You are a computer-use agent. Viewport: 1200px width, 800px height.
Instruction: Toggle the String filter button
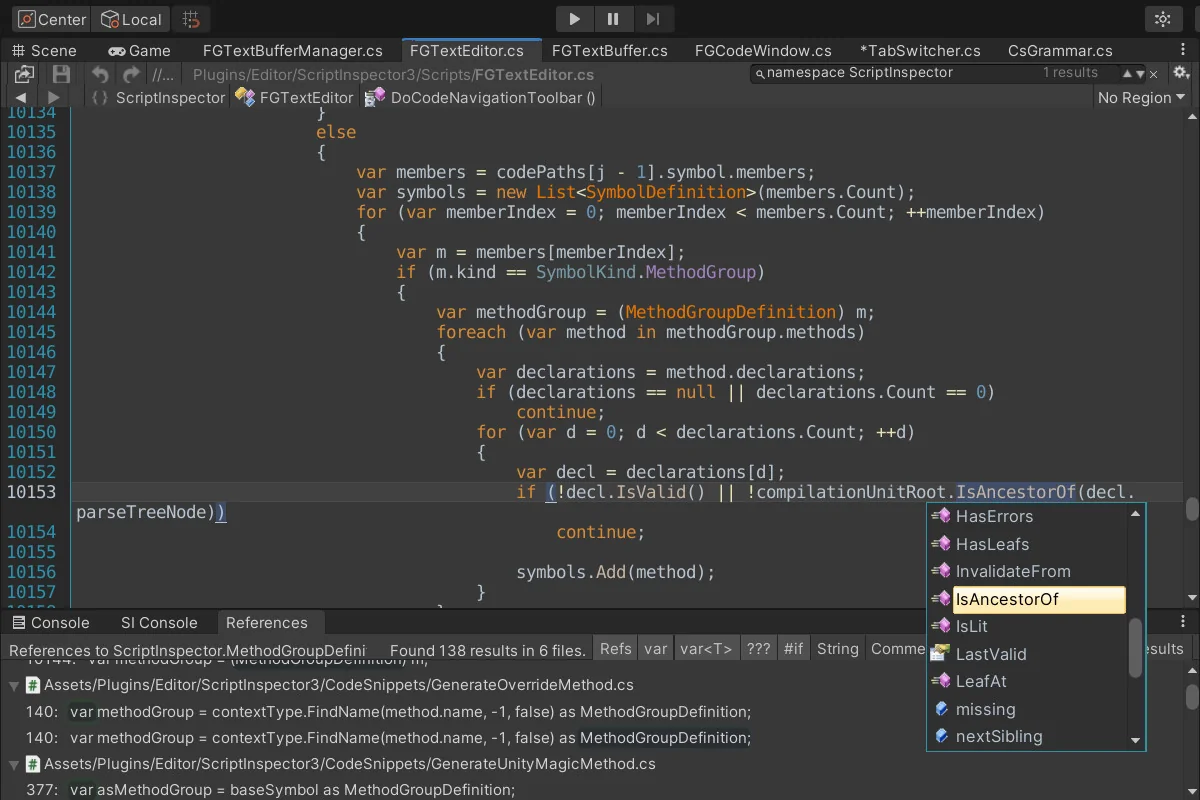coord(837,649)
